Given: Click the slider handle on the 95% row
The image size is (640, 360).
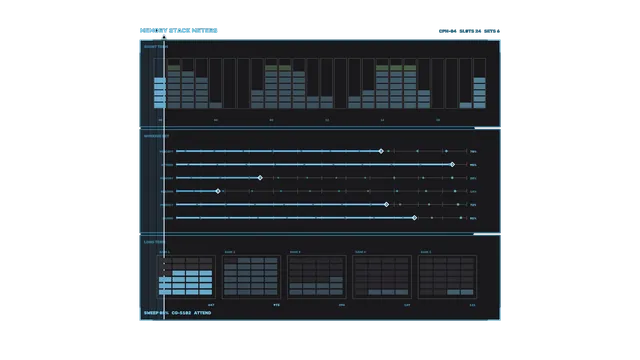Looking at the screenshot, I should pyautogui.click(x=452, y=164).
